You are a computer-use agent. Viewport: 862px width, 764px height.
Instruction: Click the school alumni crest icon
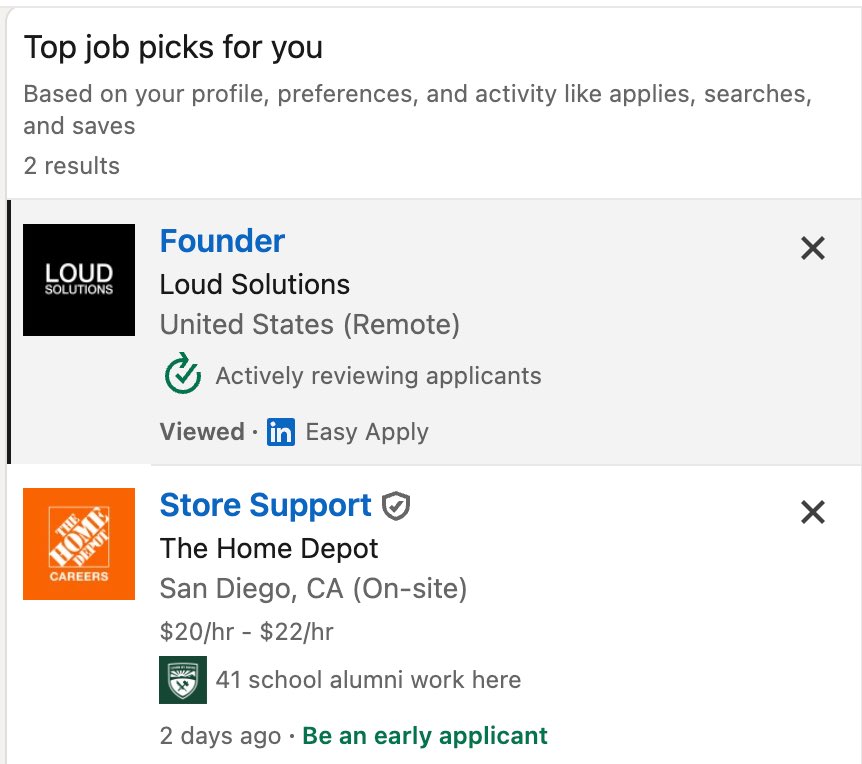pyautogui.click(x=183, y=680)
